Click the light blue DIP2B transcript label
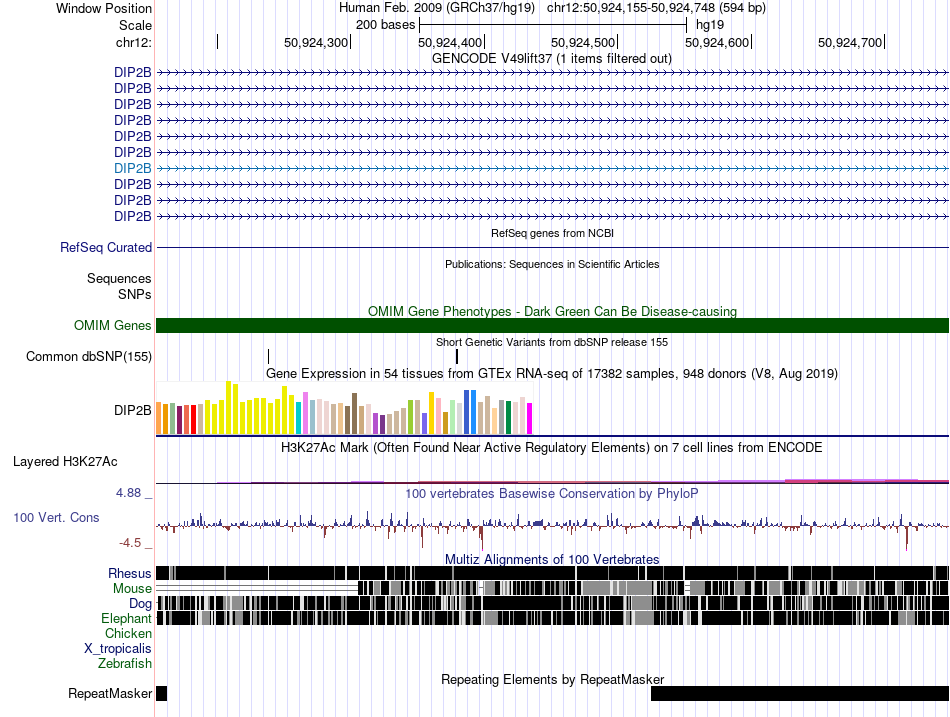 tap(133, 168)
